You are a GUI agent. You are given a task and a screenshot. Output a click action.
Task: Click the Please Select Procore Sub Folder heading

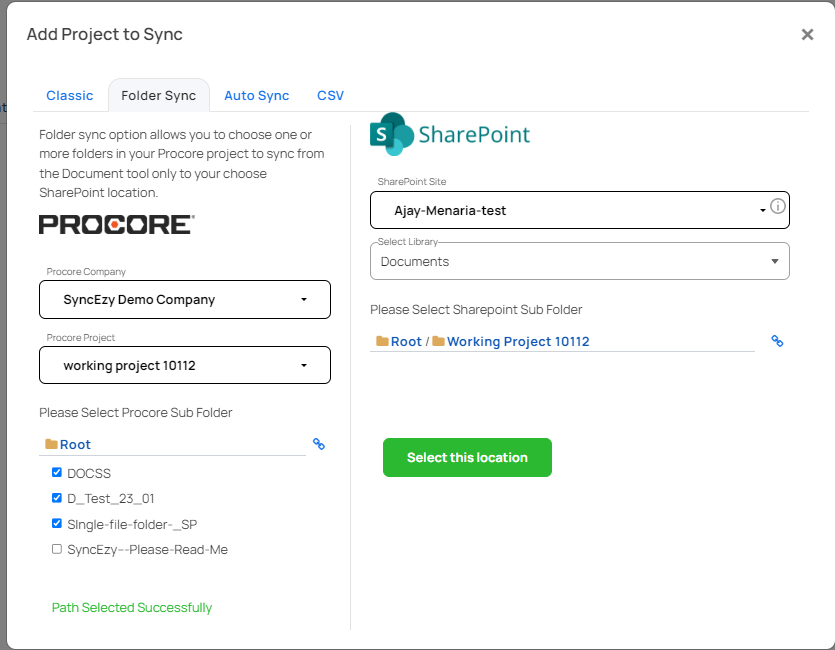point(136,413)
